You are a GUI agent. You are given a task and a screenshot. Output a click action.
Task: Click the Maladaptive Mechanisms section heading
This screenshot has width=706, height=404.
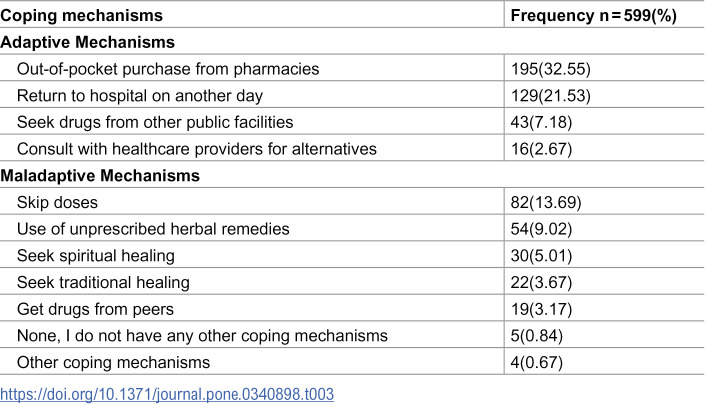(x=100, y=176)
